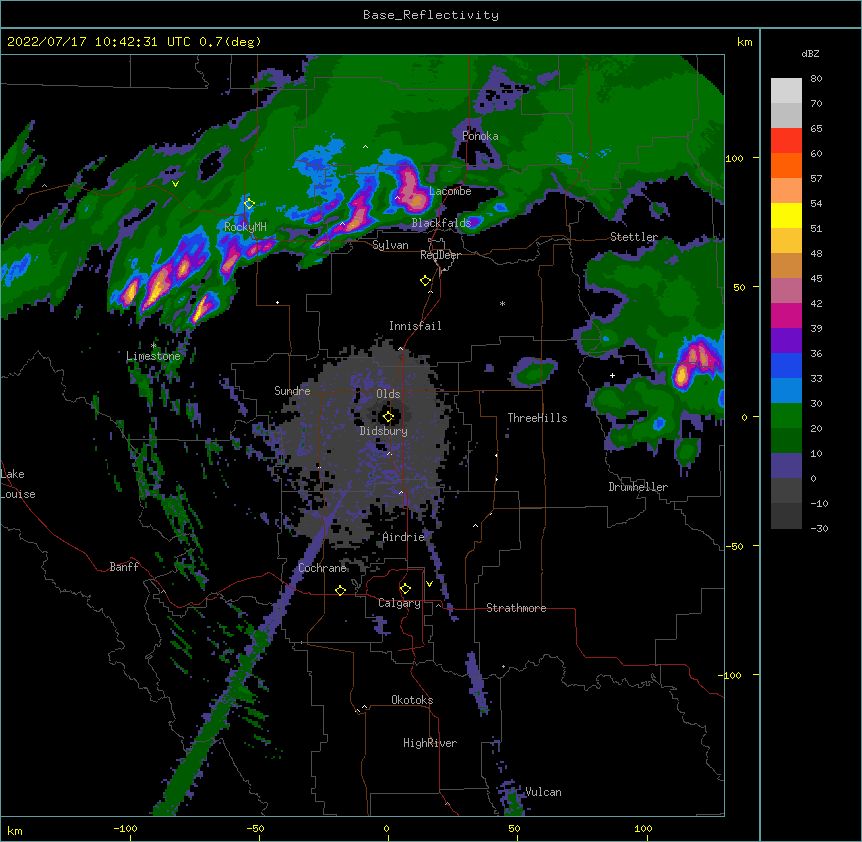Image resolution: width=862 pixels, height=842 pixels.
Task: Click the yellow V marker northwest of RockyMH
Action: tap(175, 184)
